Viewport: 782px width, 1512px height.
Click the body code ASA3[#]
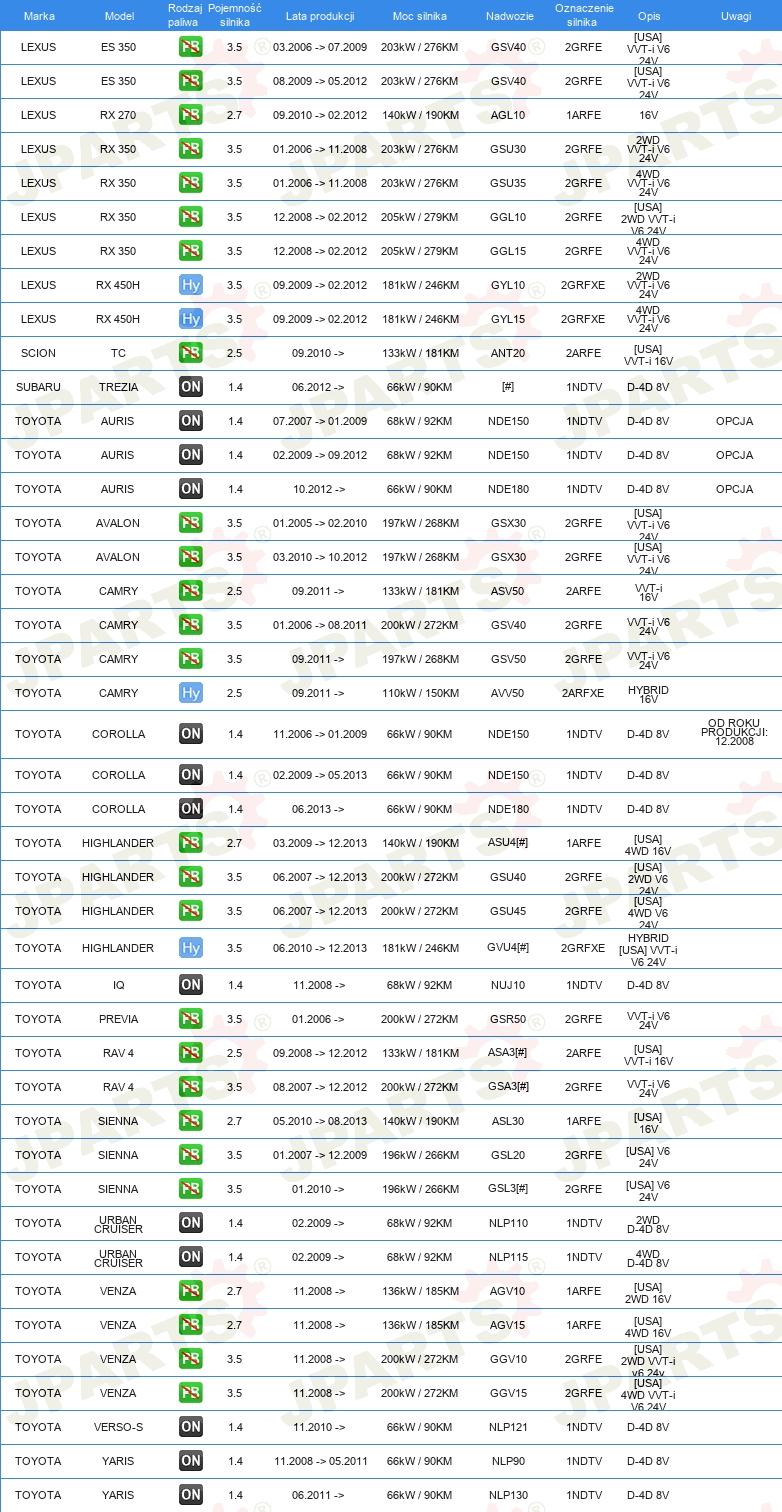[508, 1053]
